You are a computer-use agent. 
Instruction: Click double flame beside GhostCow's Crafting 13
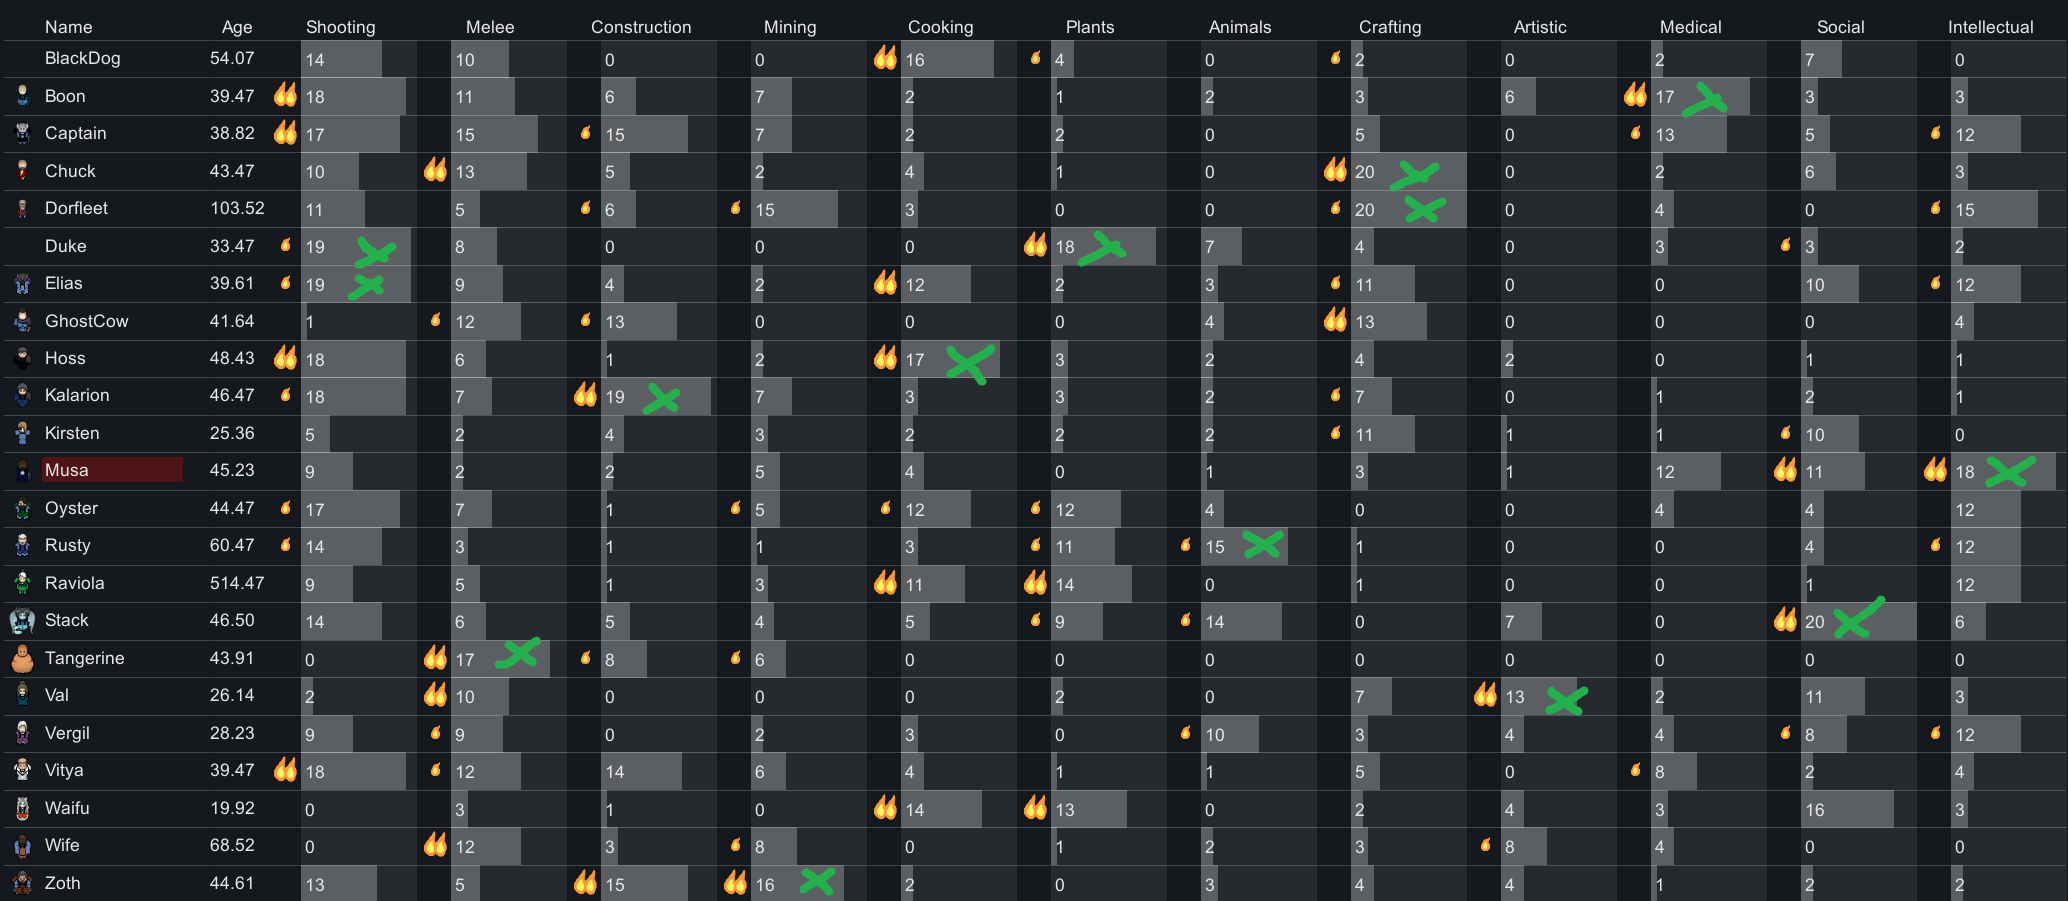click(1335, 320)
